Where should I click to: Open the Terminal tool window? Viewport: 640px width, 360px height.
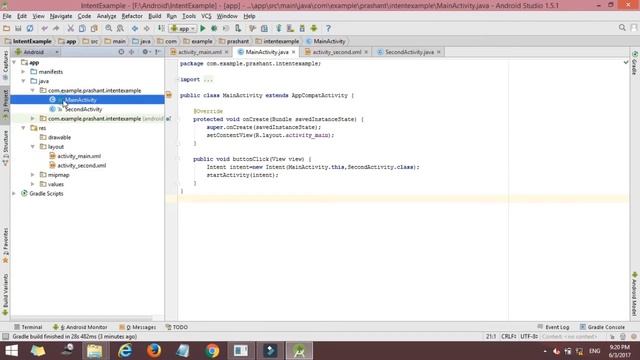pyautogui.click(x=28, y=327)
